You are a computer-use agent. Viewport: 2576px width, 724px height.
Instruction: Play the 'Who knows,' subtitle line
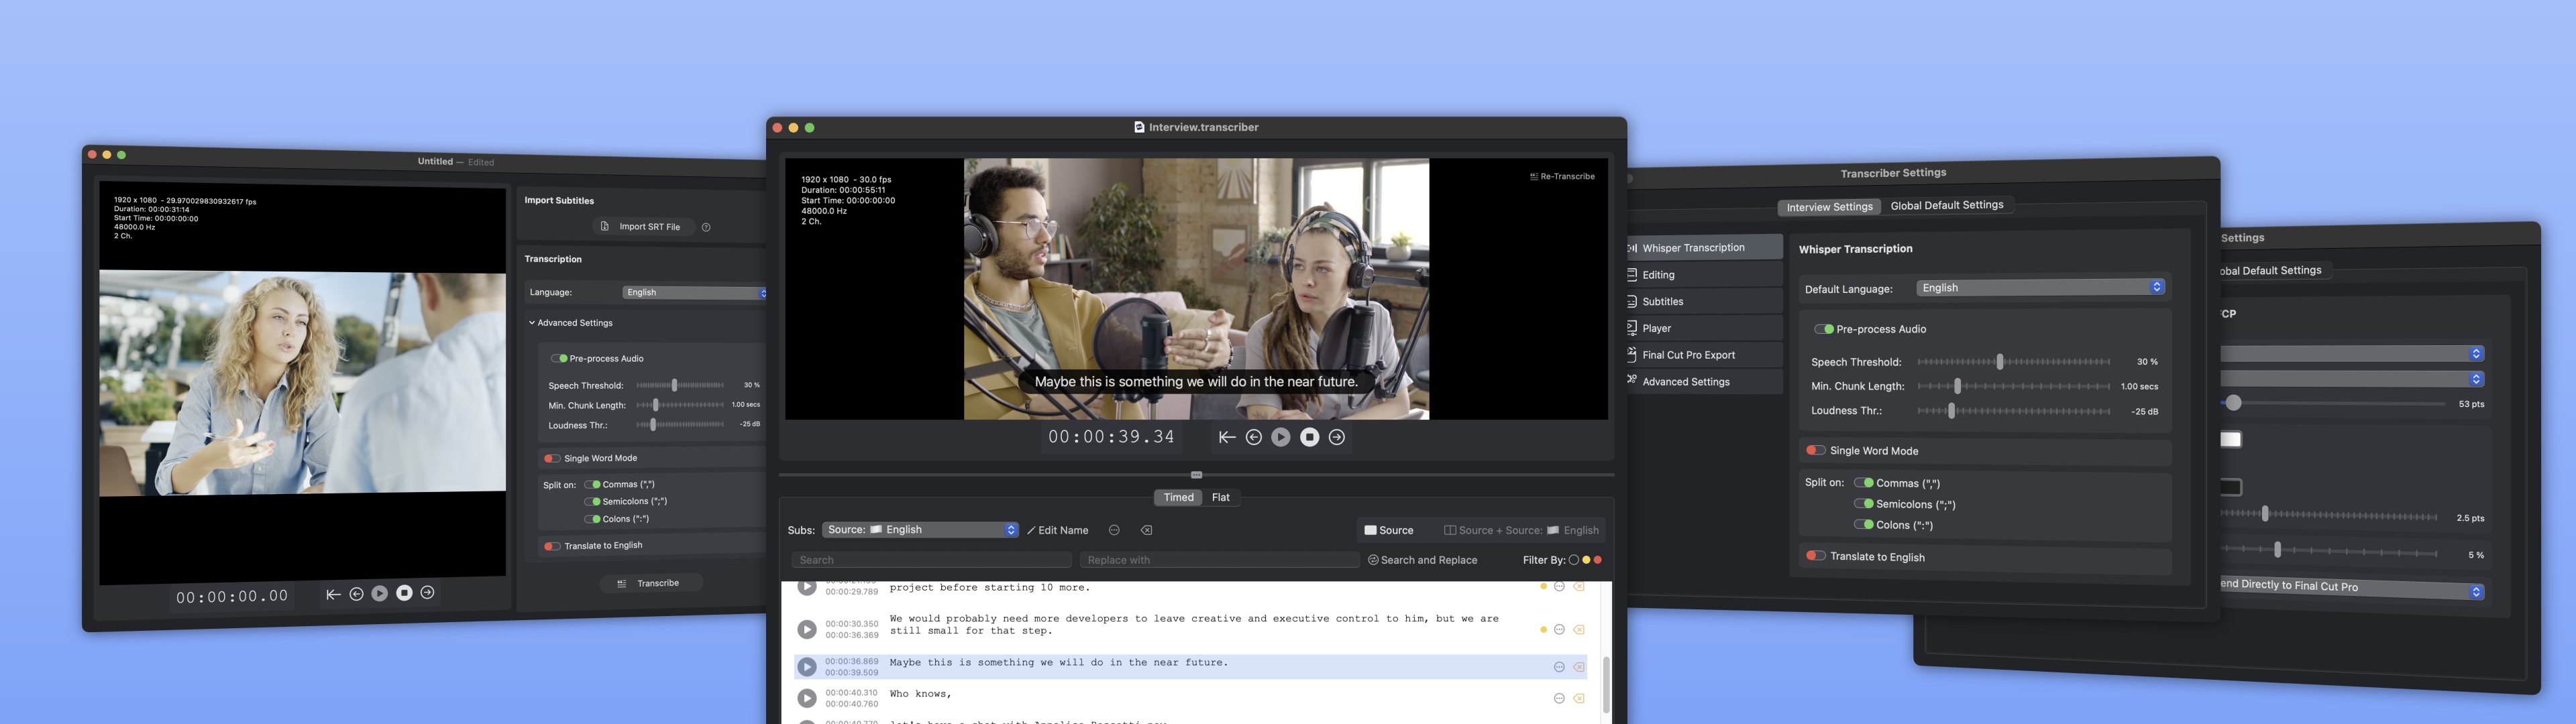(x=807, y=698)
